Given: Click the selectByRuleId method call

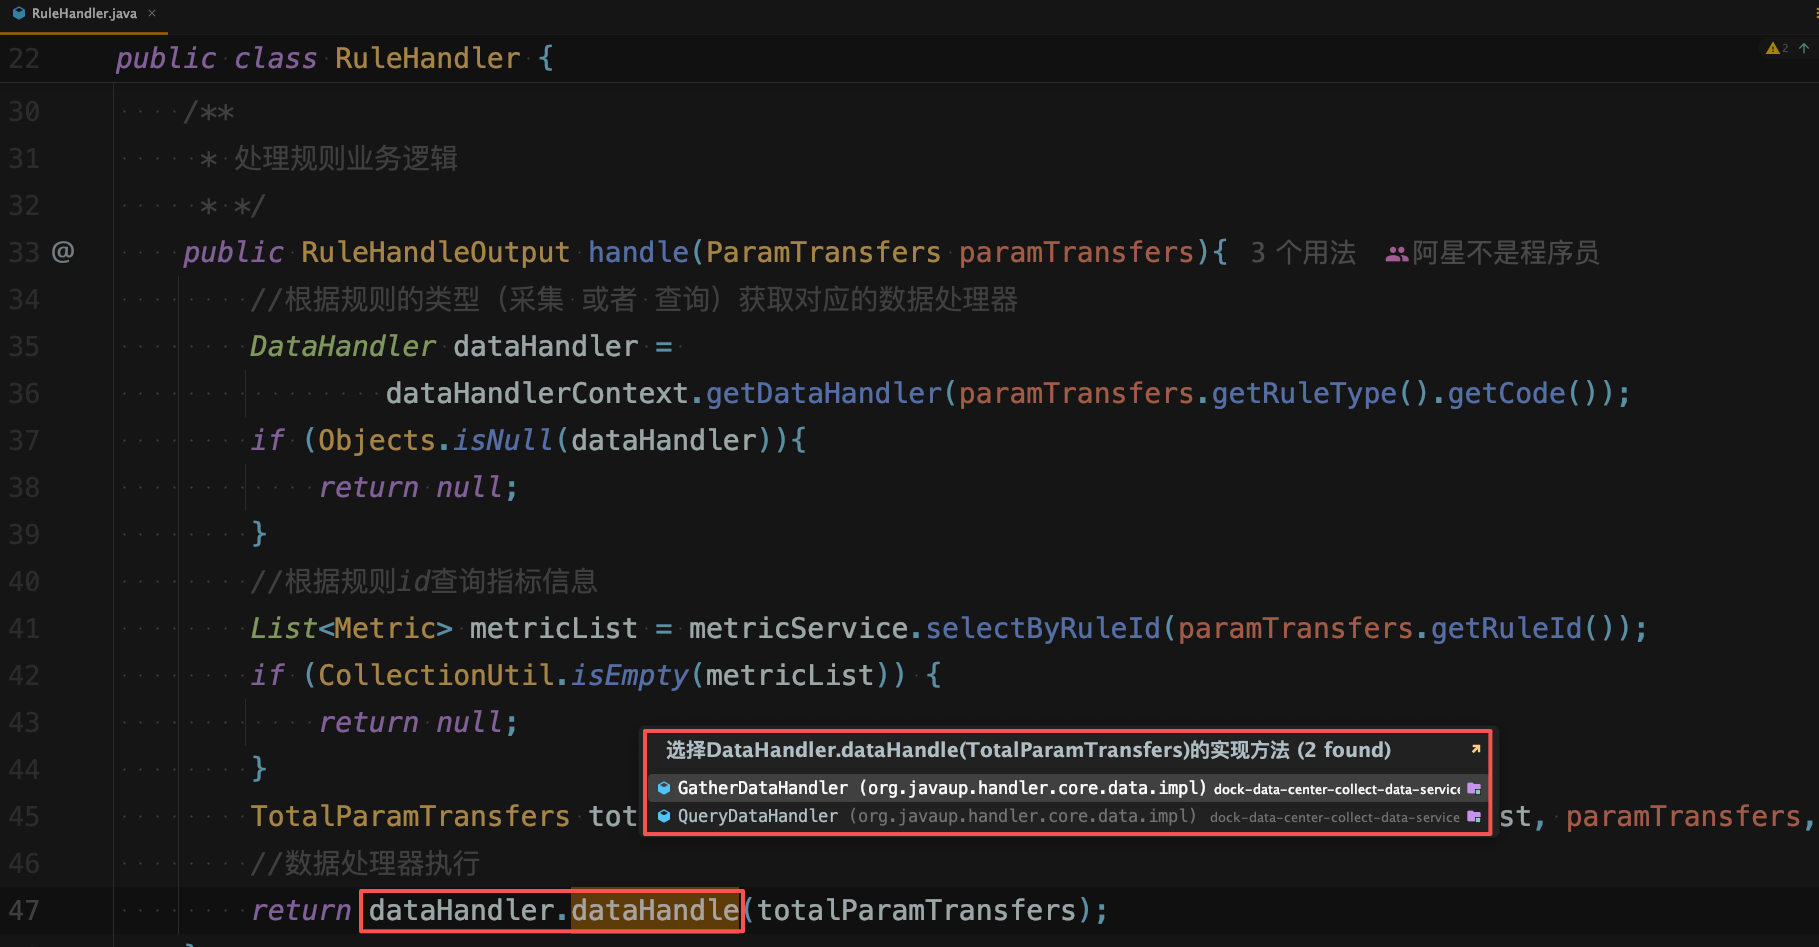Looking at the screenshot, I should pos(1042,628).
